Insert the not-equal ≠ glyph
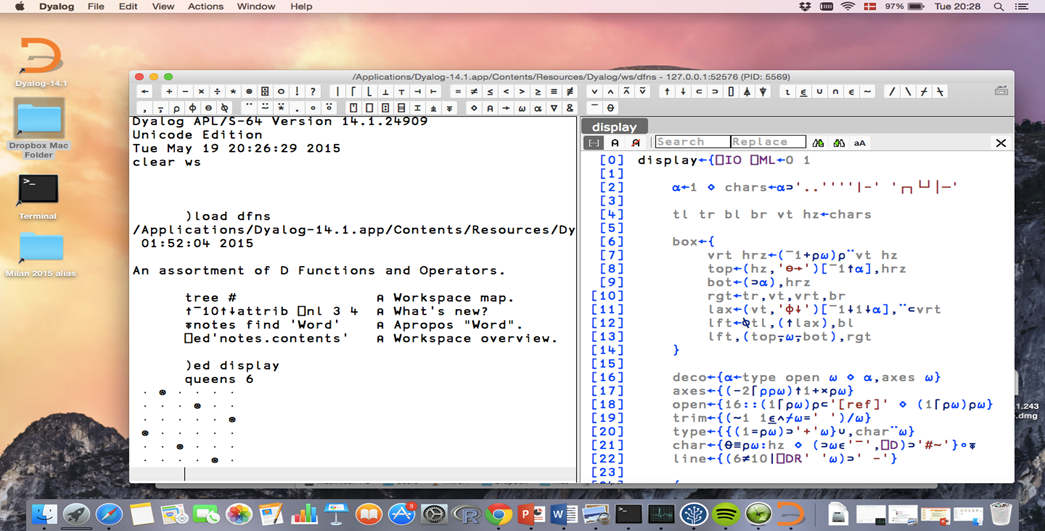The width and height of the screenshot is (1045, 531). coord(474,91)
